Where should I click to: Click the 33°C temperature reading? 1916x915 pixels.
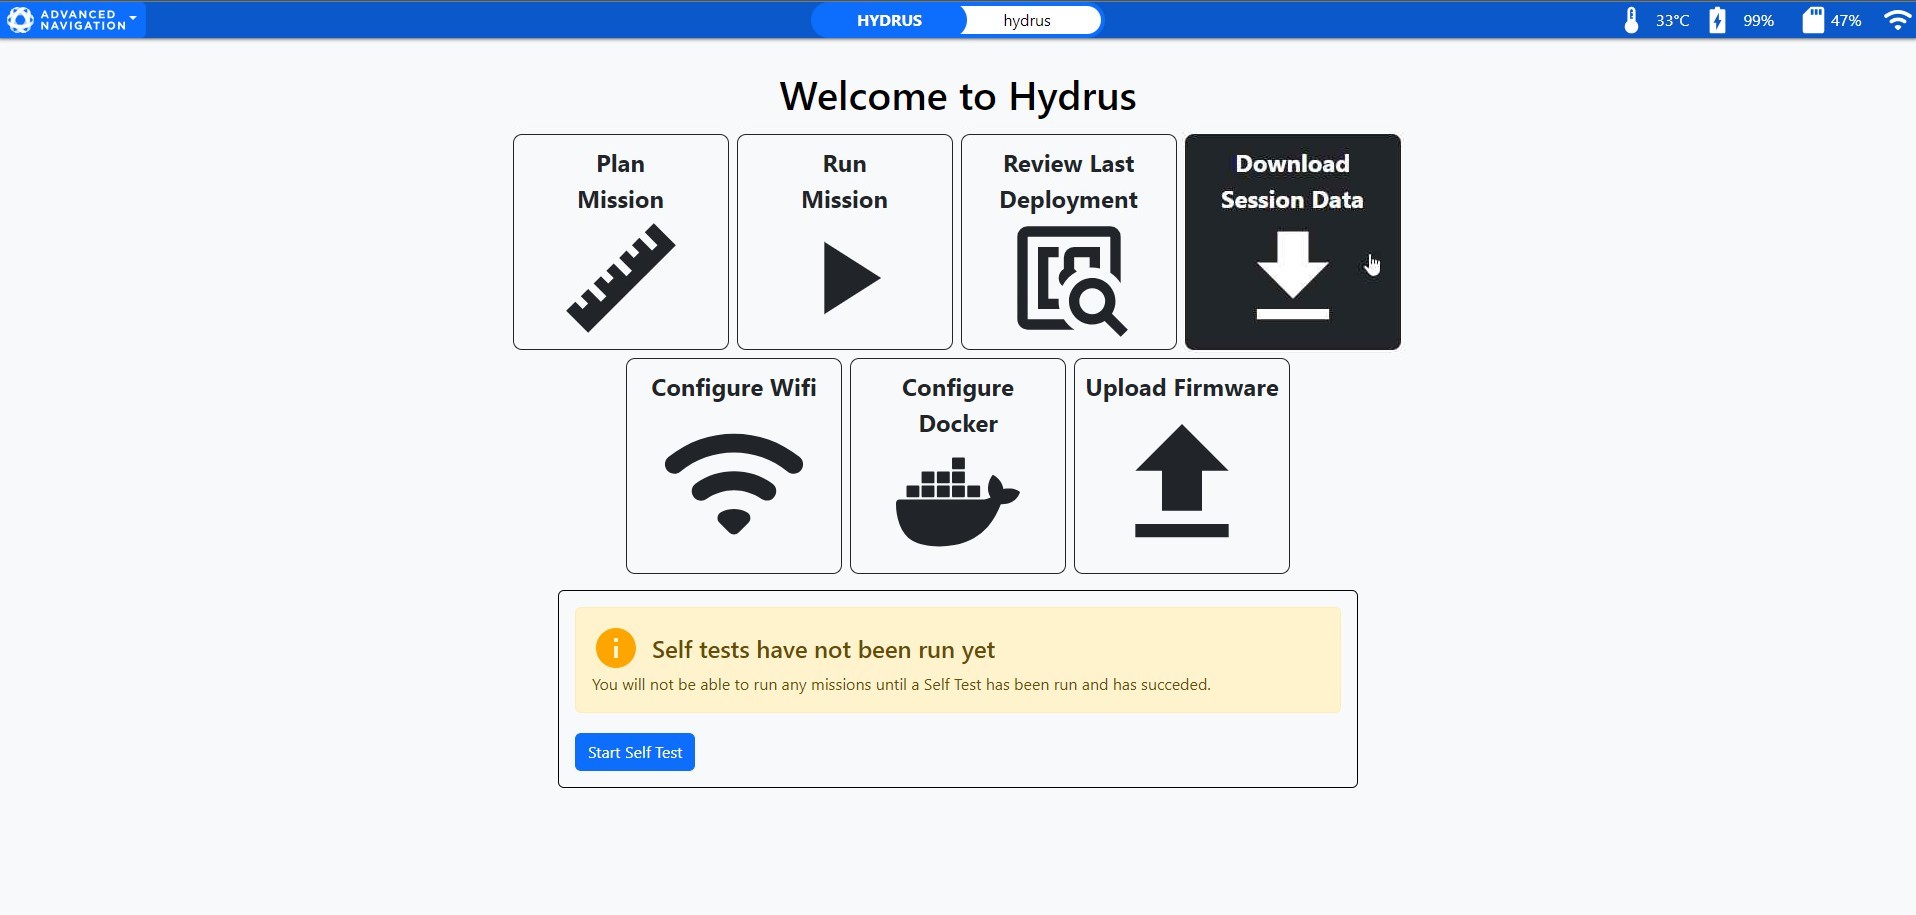coord(1672,21)
